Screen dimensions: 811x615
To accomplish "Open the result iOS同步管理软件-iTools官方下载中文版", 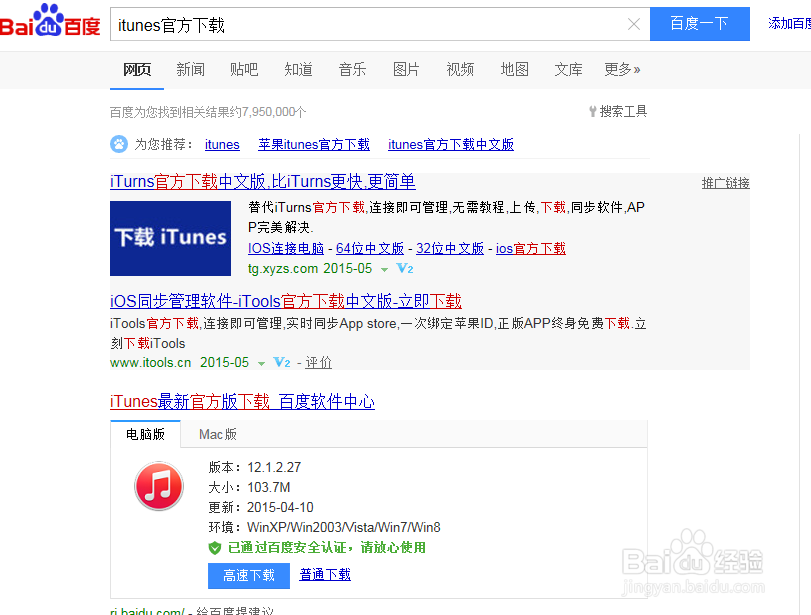I will pos(286,301).
